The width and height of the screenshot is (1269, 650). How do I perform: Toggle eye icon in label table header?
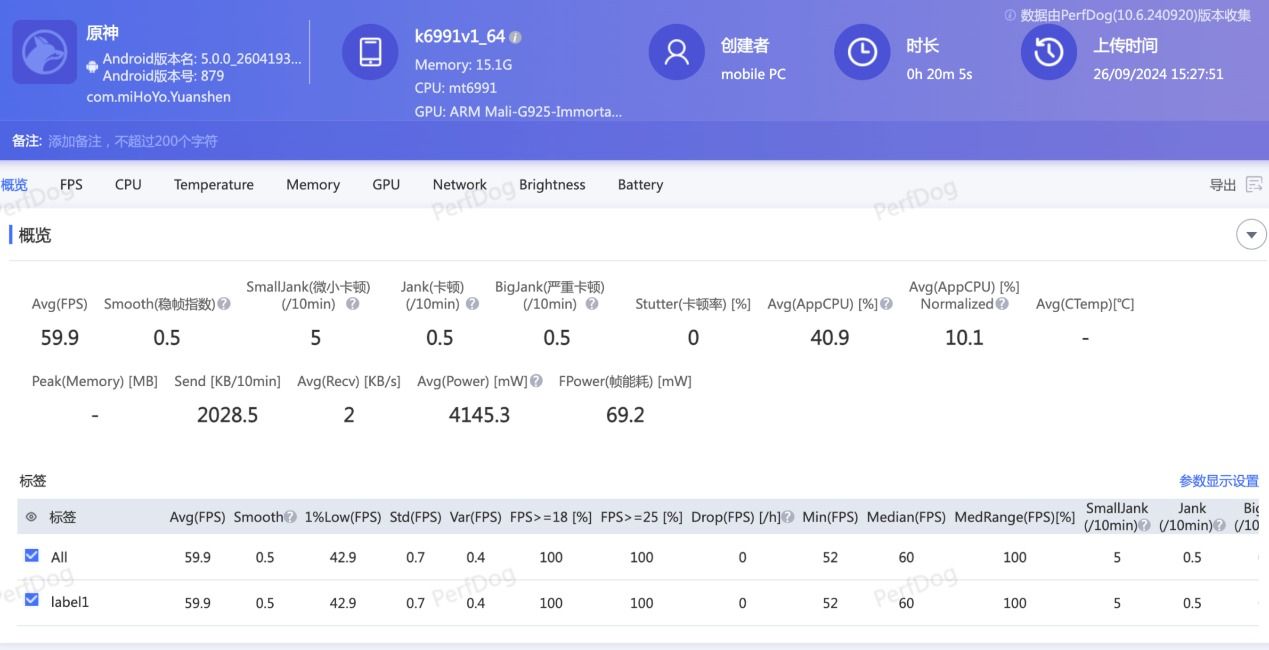click(31, 517)
